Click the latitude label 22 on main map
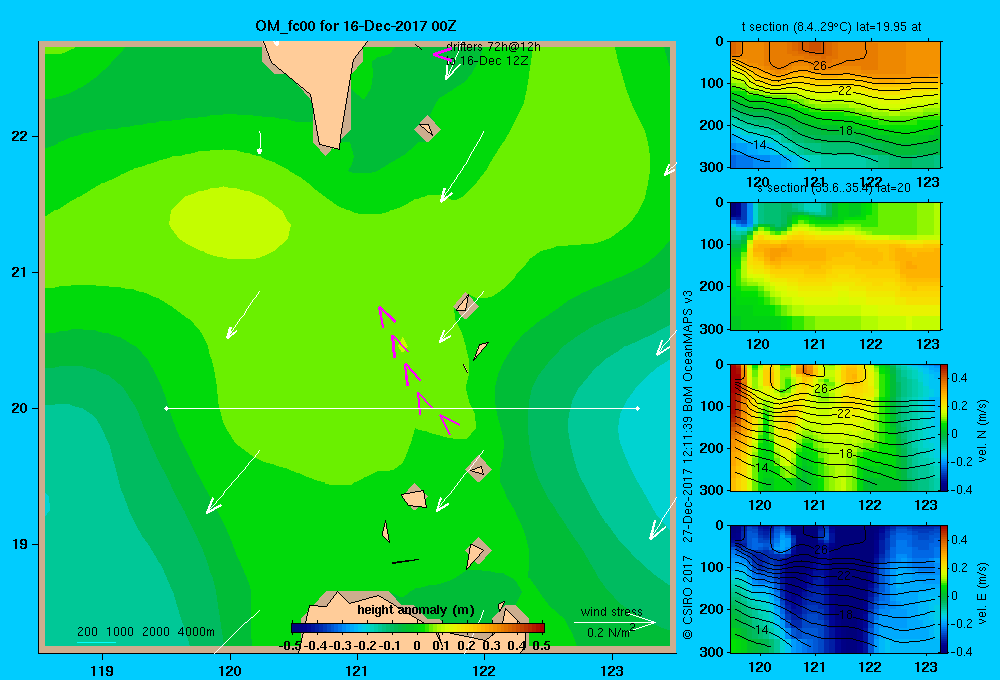 point(20,136)
